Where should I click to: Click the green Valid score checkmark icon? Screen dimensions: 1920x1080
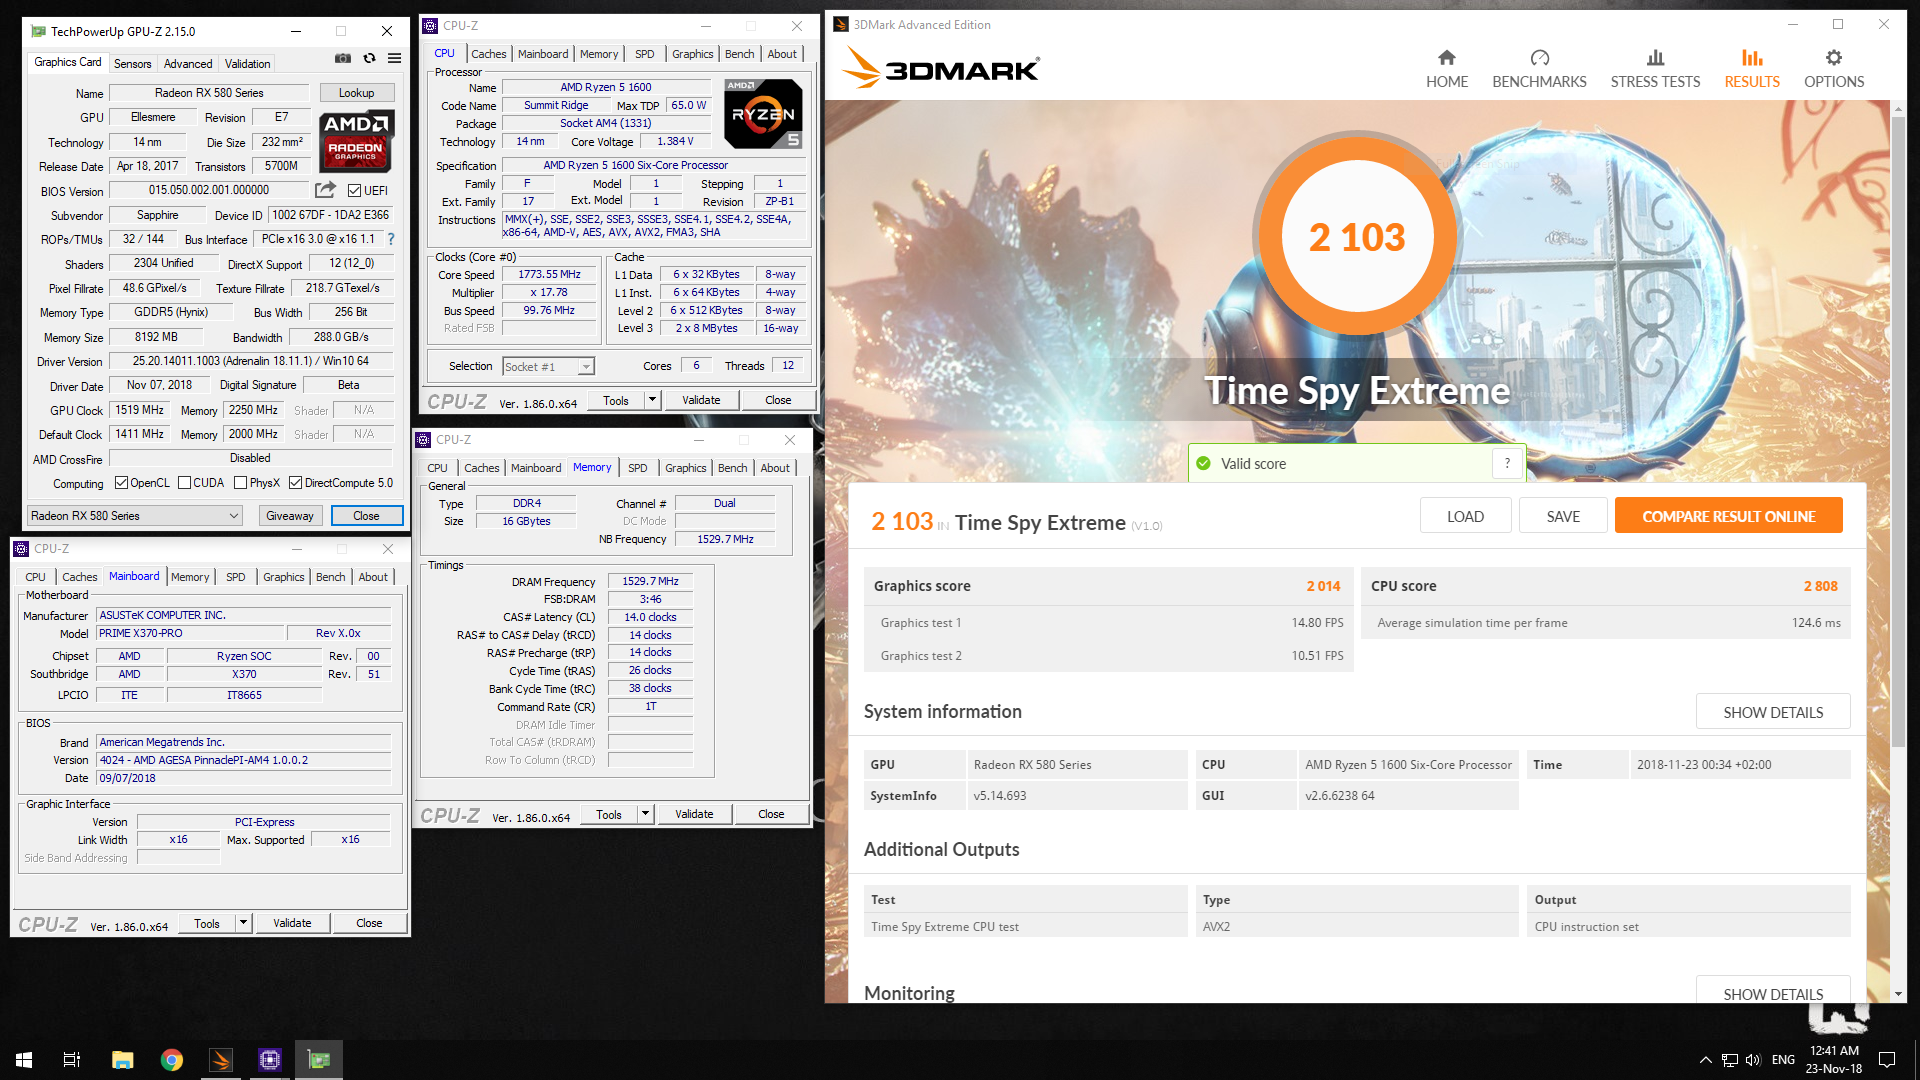pos(1203,463)
